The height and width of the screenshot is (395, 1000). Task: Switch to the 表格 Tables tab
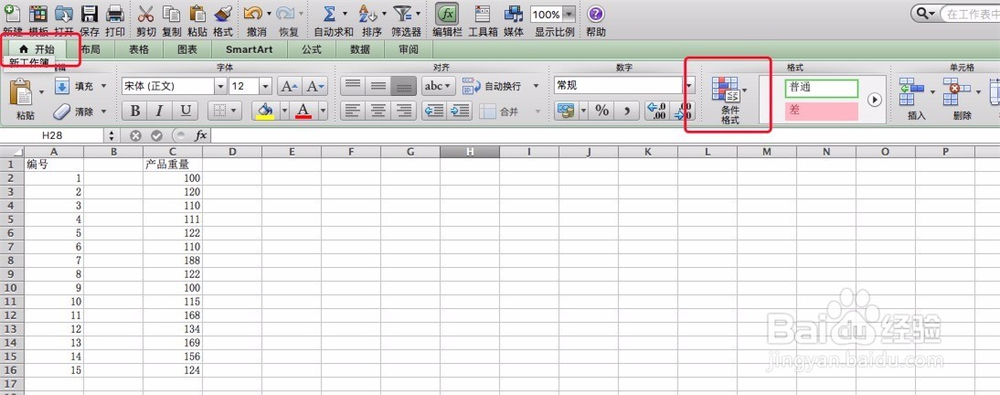tap(138, 49)
